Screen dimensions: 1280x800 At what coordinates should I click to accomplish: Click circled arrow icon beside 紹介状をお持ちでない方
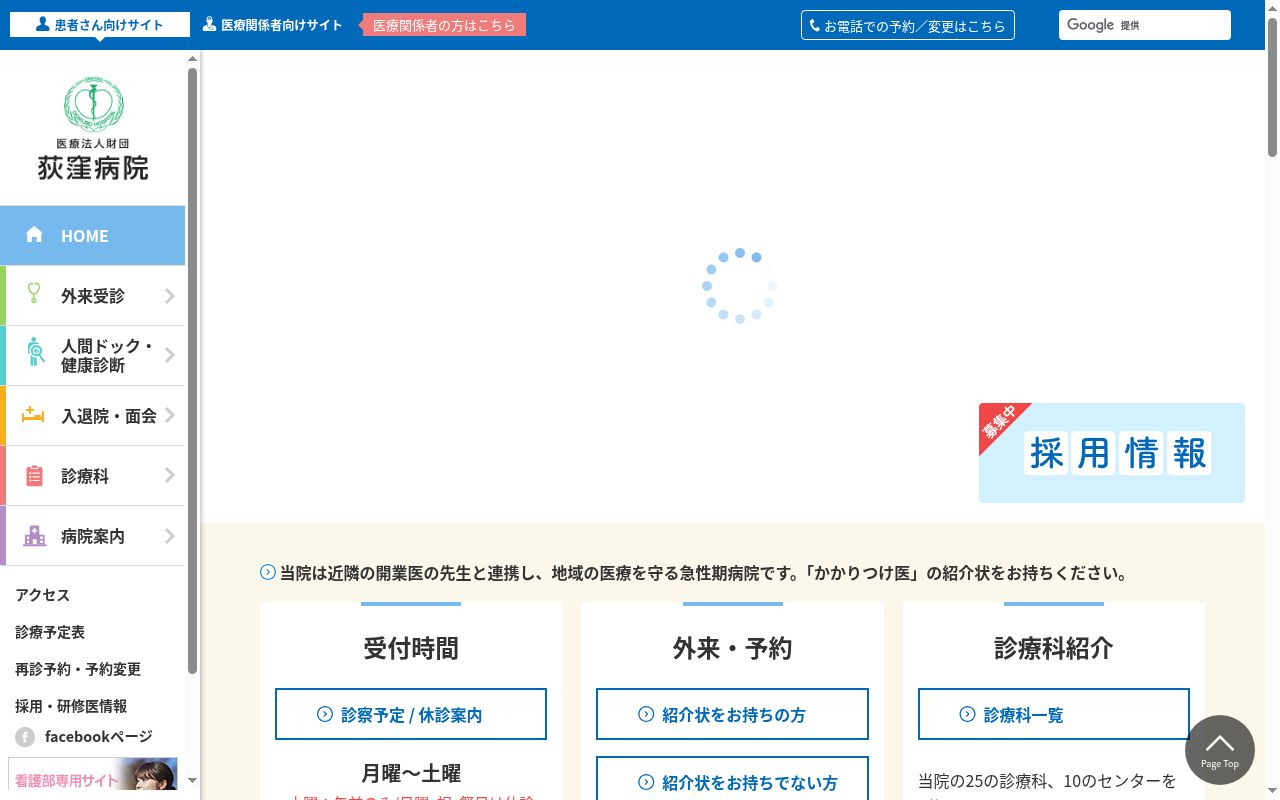(x=646, y=782)
